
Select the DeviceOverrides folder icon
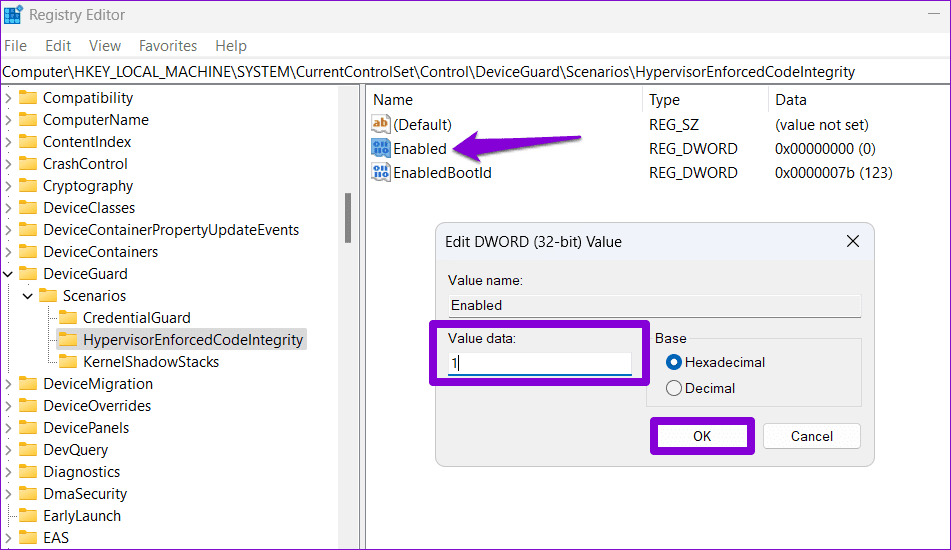point(28,405)
